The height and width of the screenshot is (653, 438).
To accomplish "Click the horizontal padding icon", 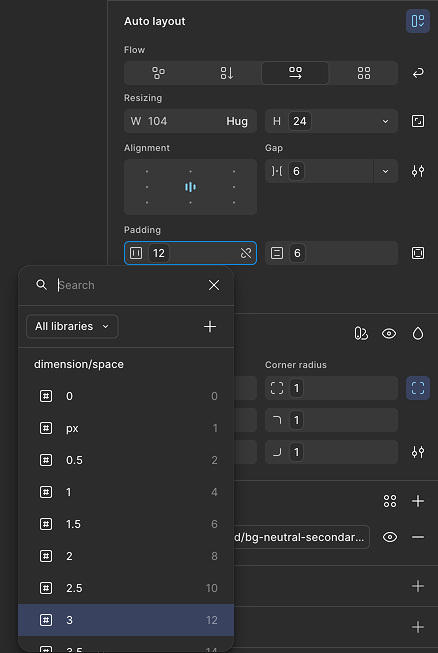I will pyautogui.click(x=136, y=253).
